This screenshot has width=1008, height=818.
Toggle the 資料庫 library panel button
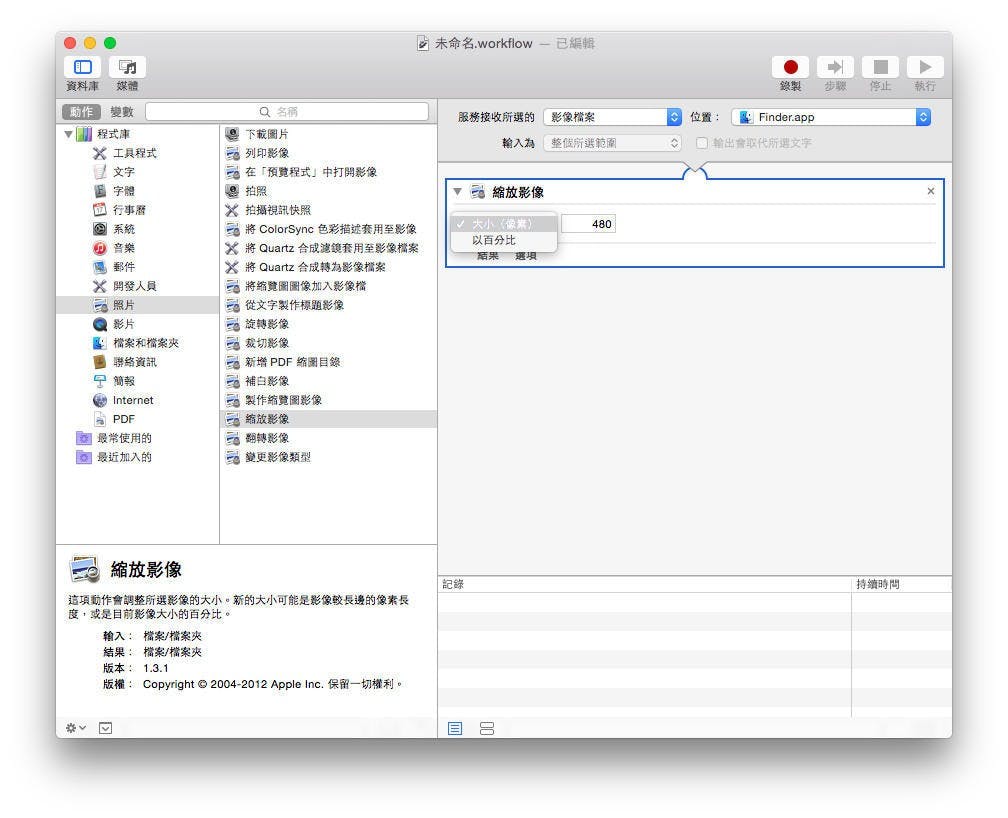(82, 67)
